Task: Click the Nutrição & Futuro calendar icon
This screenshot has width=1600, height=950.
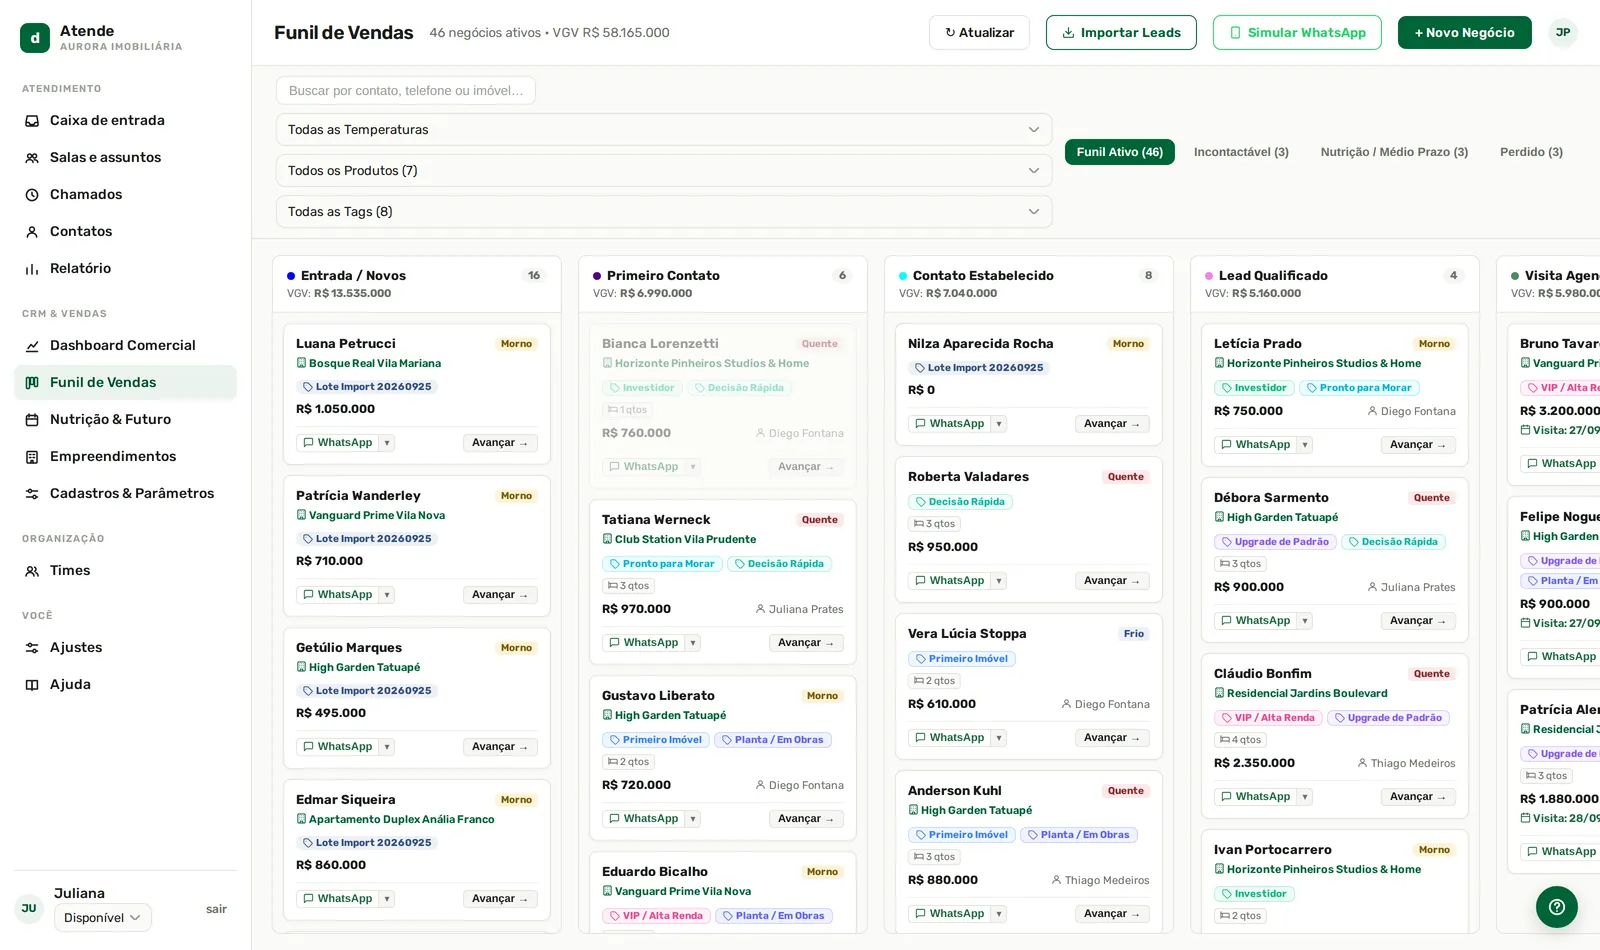Action: [x=32, y=420]
